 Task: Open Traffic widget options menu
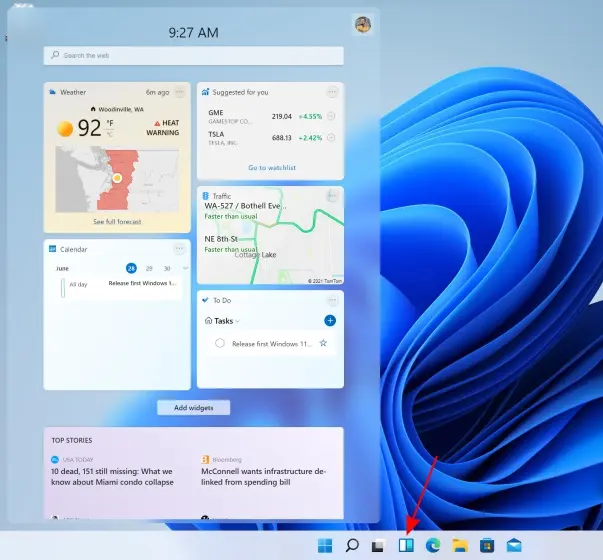point(332,196)
